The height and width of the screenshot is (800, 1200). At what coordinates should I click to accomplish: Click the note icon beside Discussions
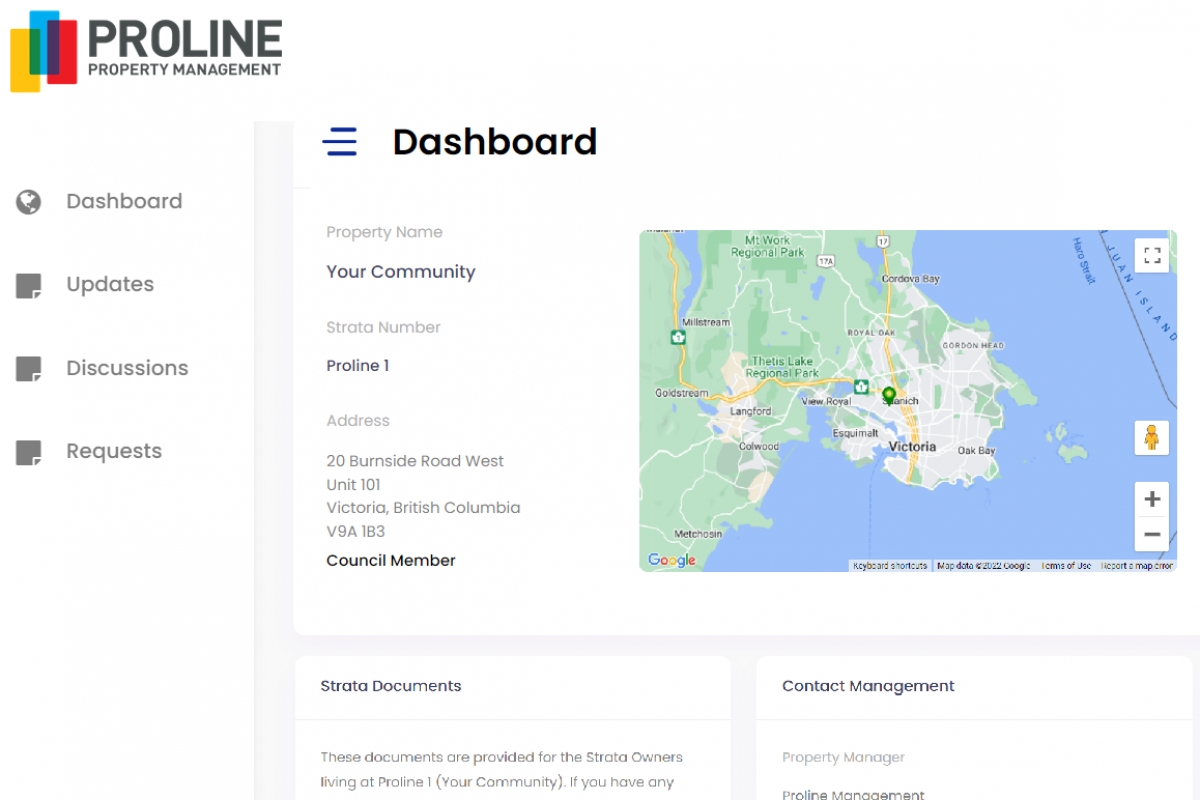point(29,369)
